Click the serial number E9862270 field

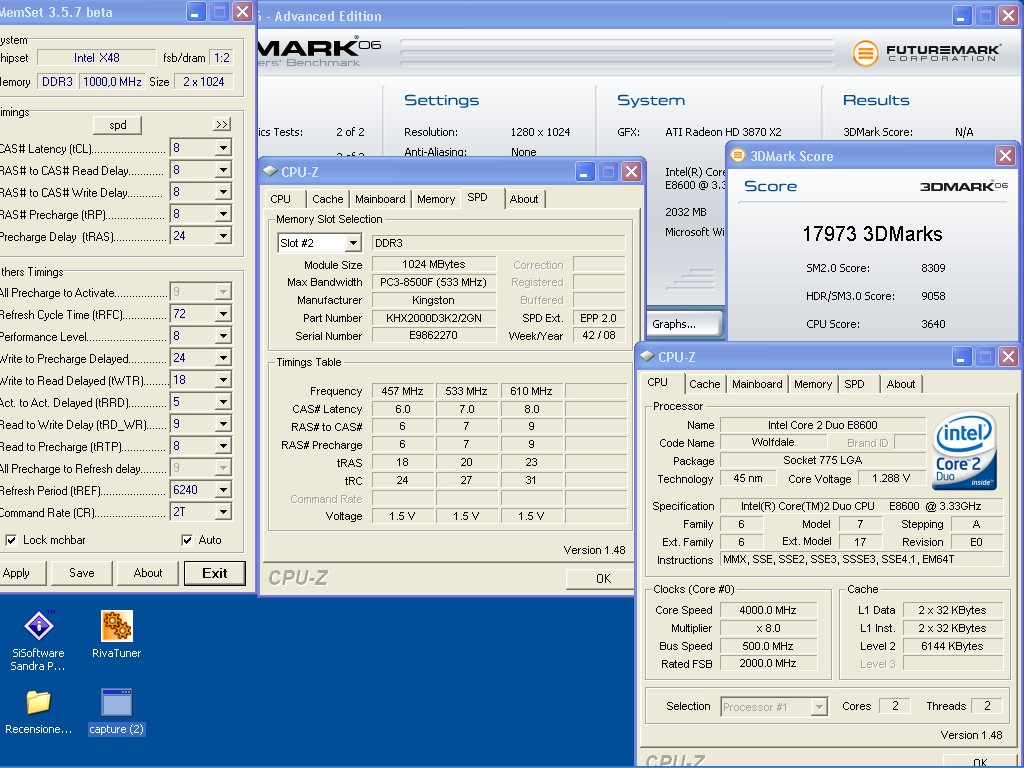434,336
